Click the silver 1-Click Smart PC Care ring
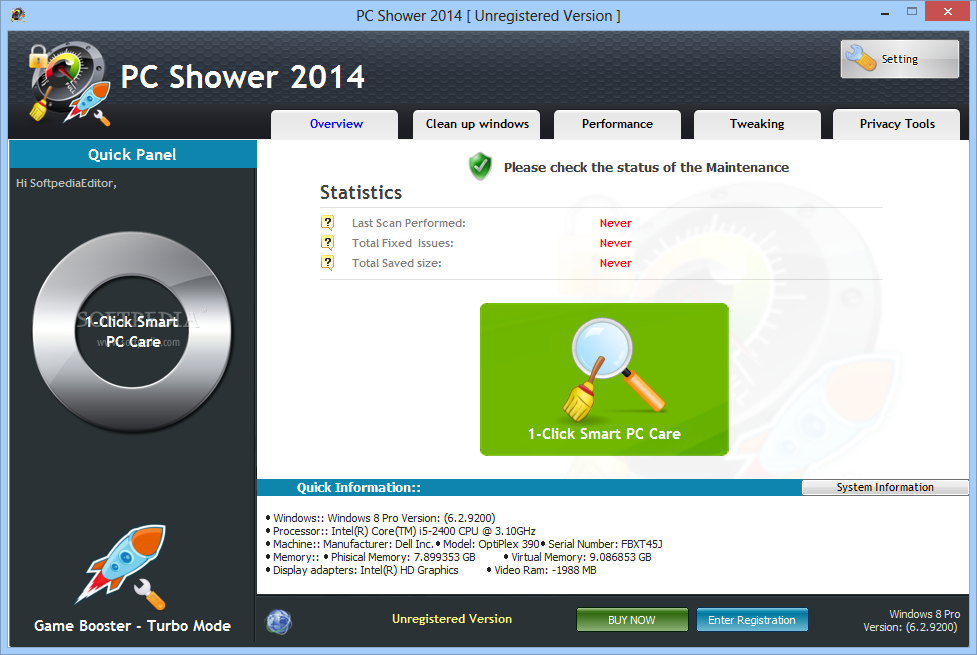 [x=132, y=332]
